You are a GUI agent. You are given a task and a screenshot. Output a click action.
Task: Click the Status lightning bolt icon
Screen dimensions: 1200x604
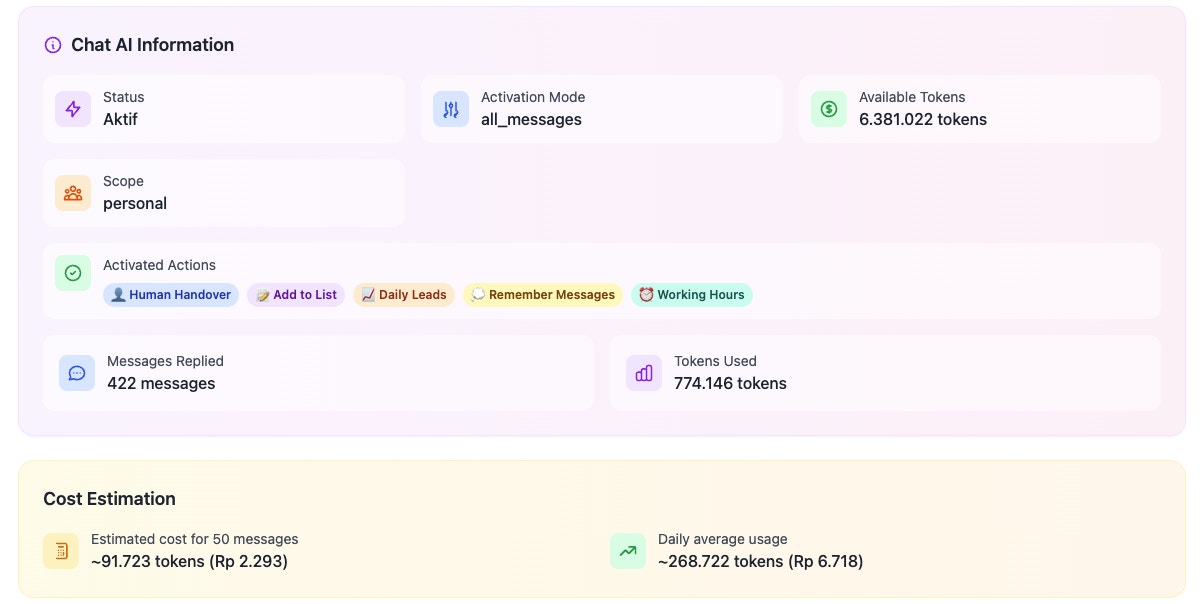[x=72, y=108]
